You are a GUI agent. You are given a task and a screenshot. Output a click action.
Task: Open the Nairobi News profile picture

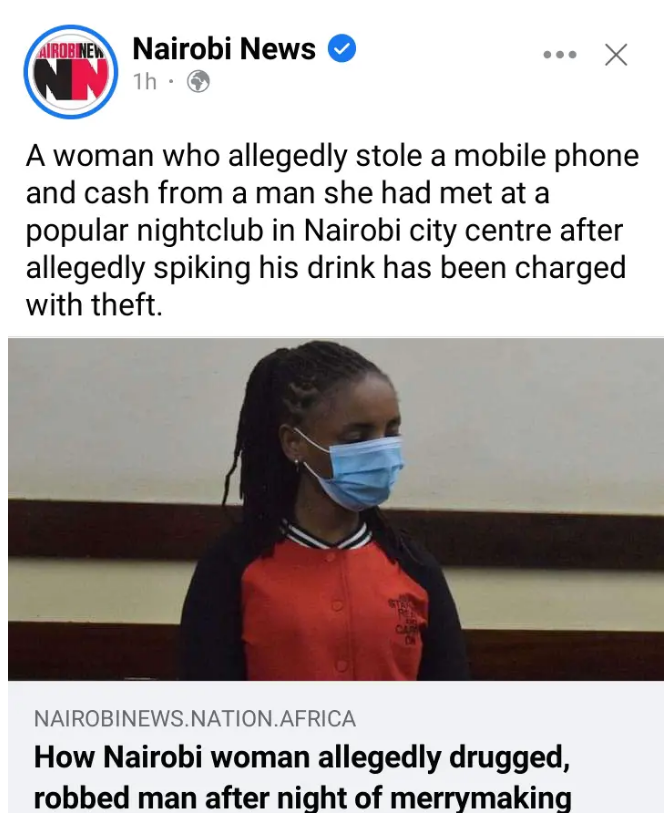point(71,72)
